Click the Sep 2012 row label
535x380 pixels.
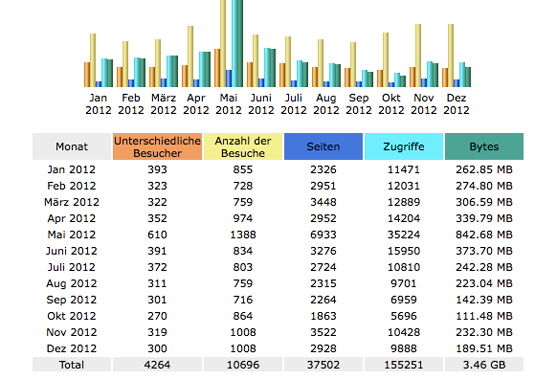72,300
